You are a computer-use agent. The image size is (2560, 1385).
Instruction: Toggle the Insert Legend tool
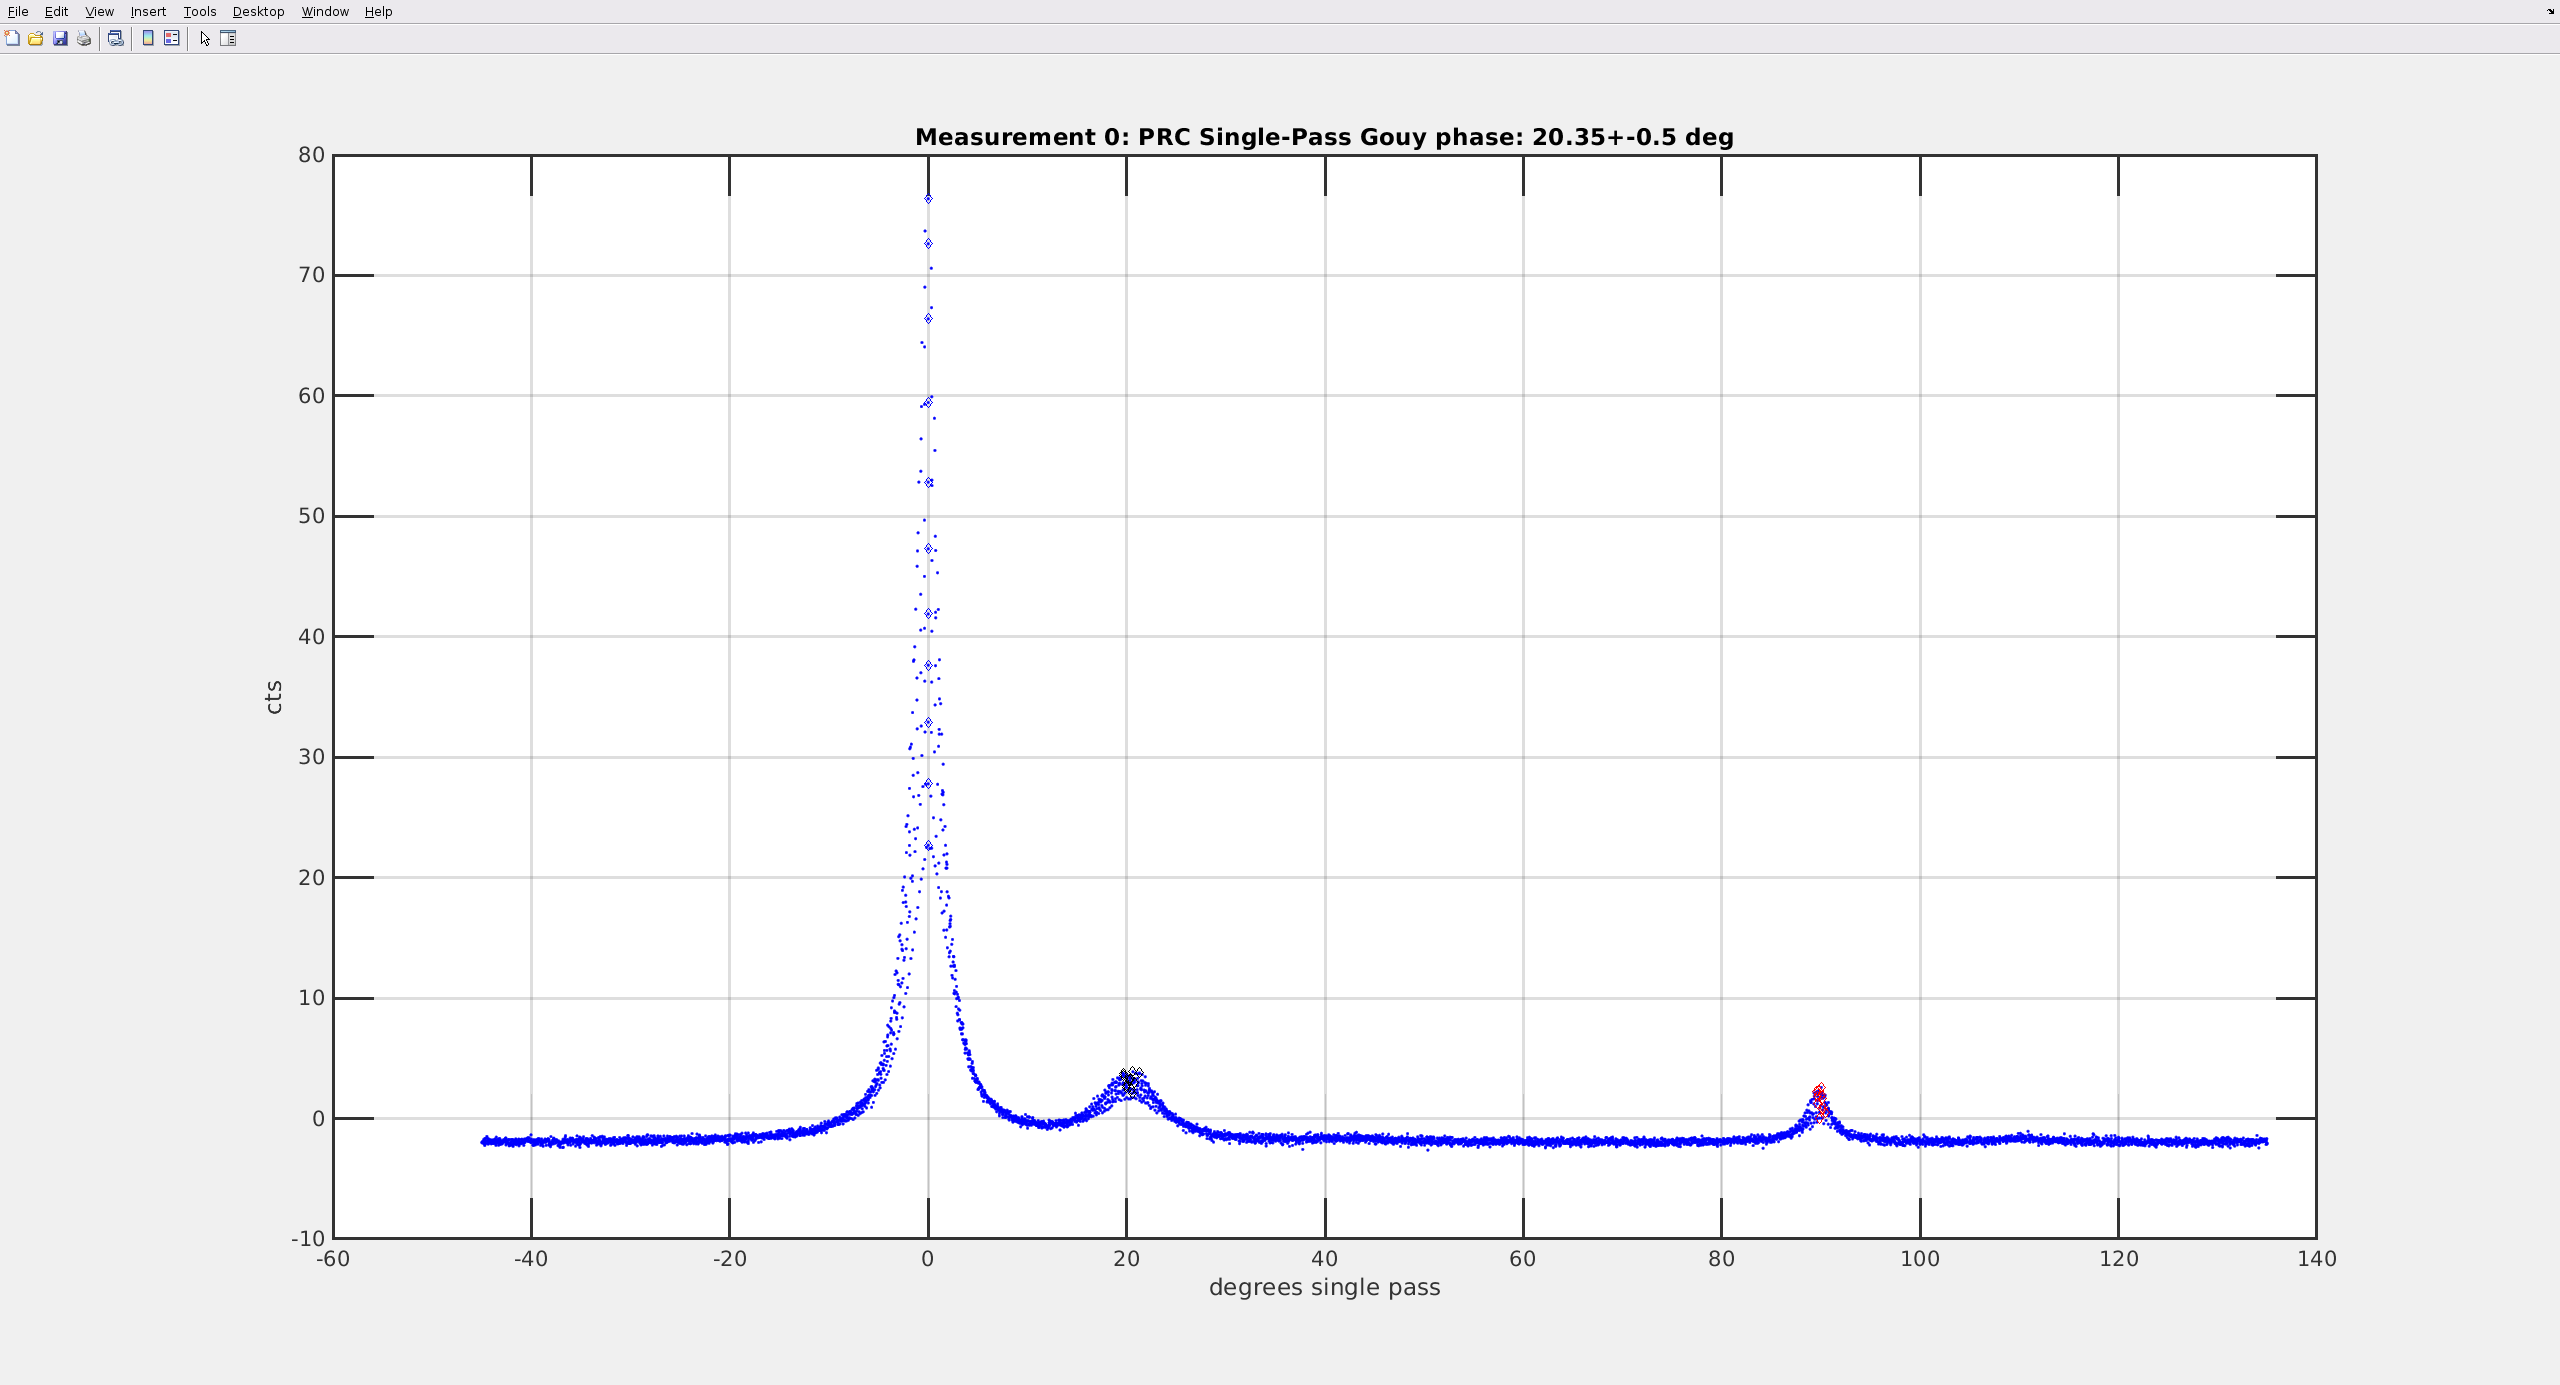point(172,38)
